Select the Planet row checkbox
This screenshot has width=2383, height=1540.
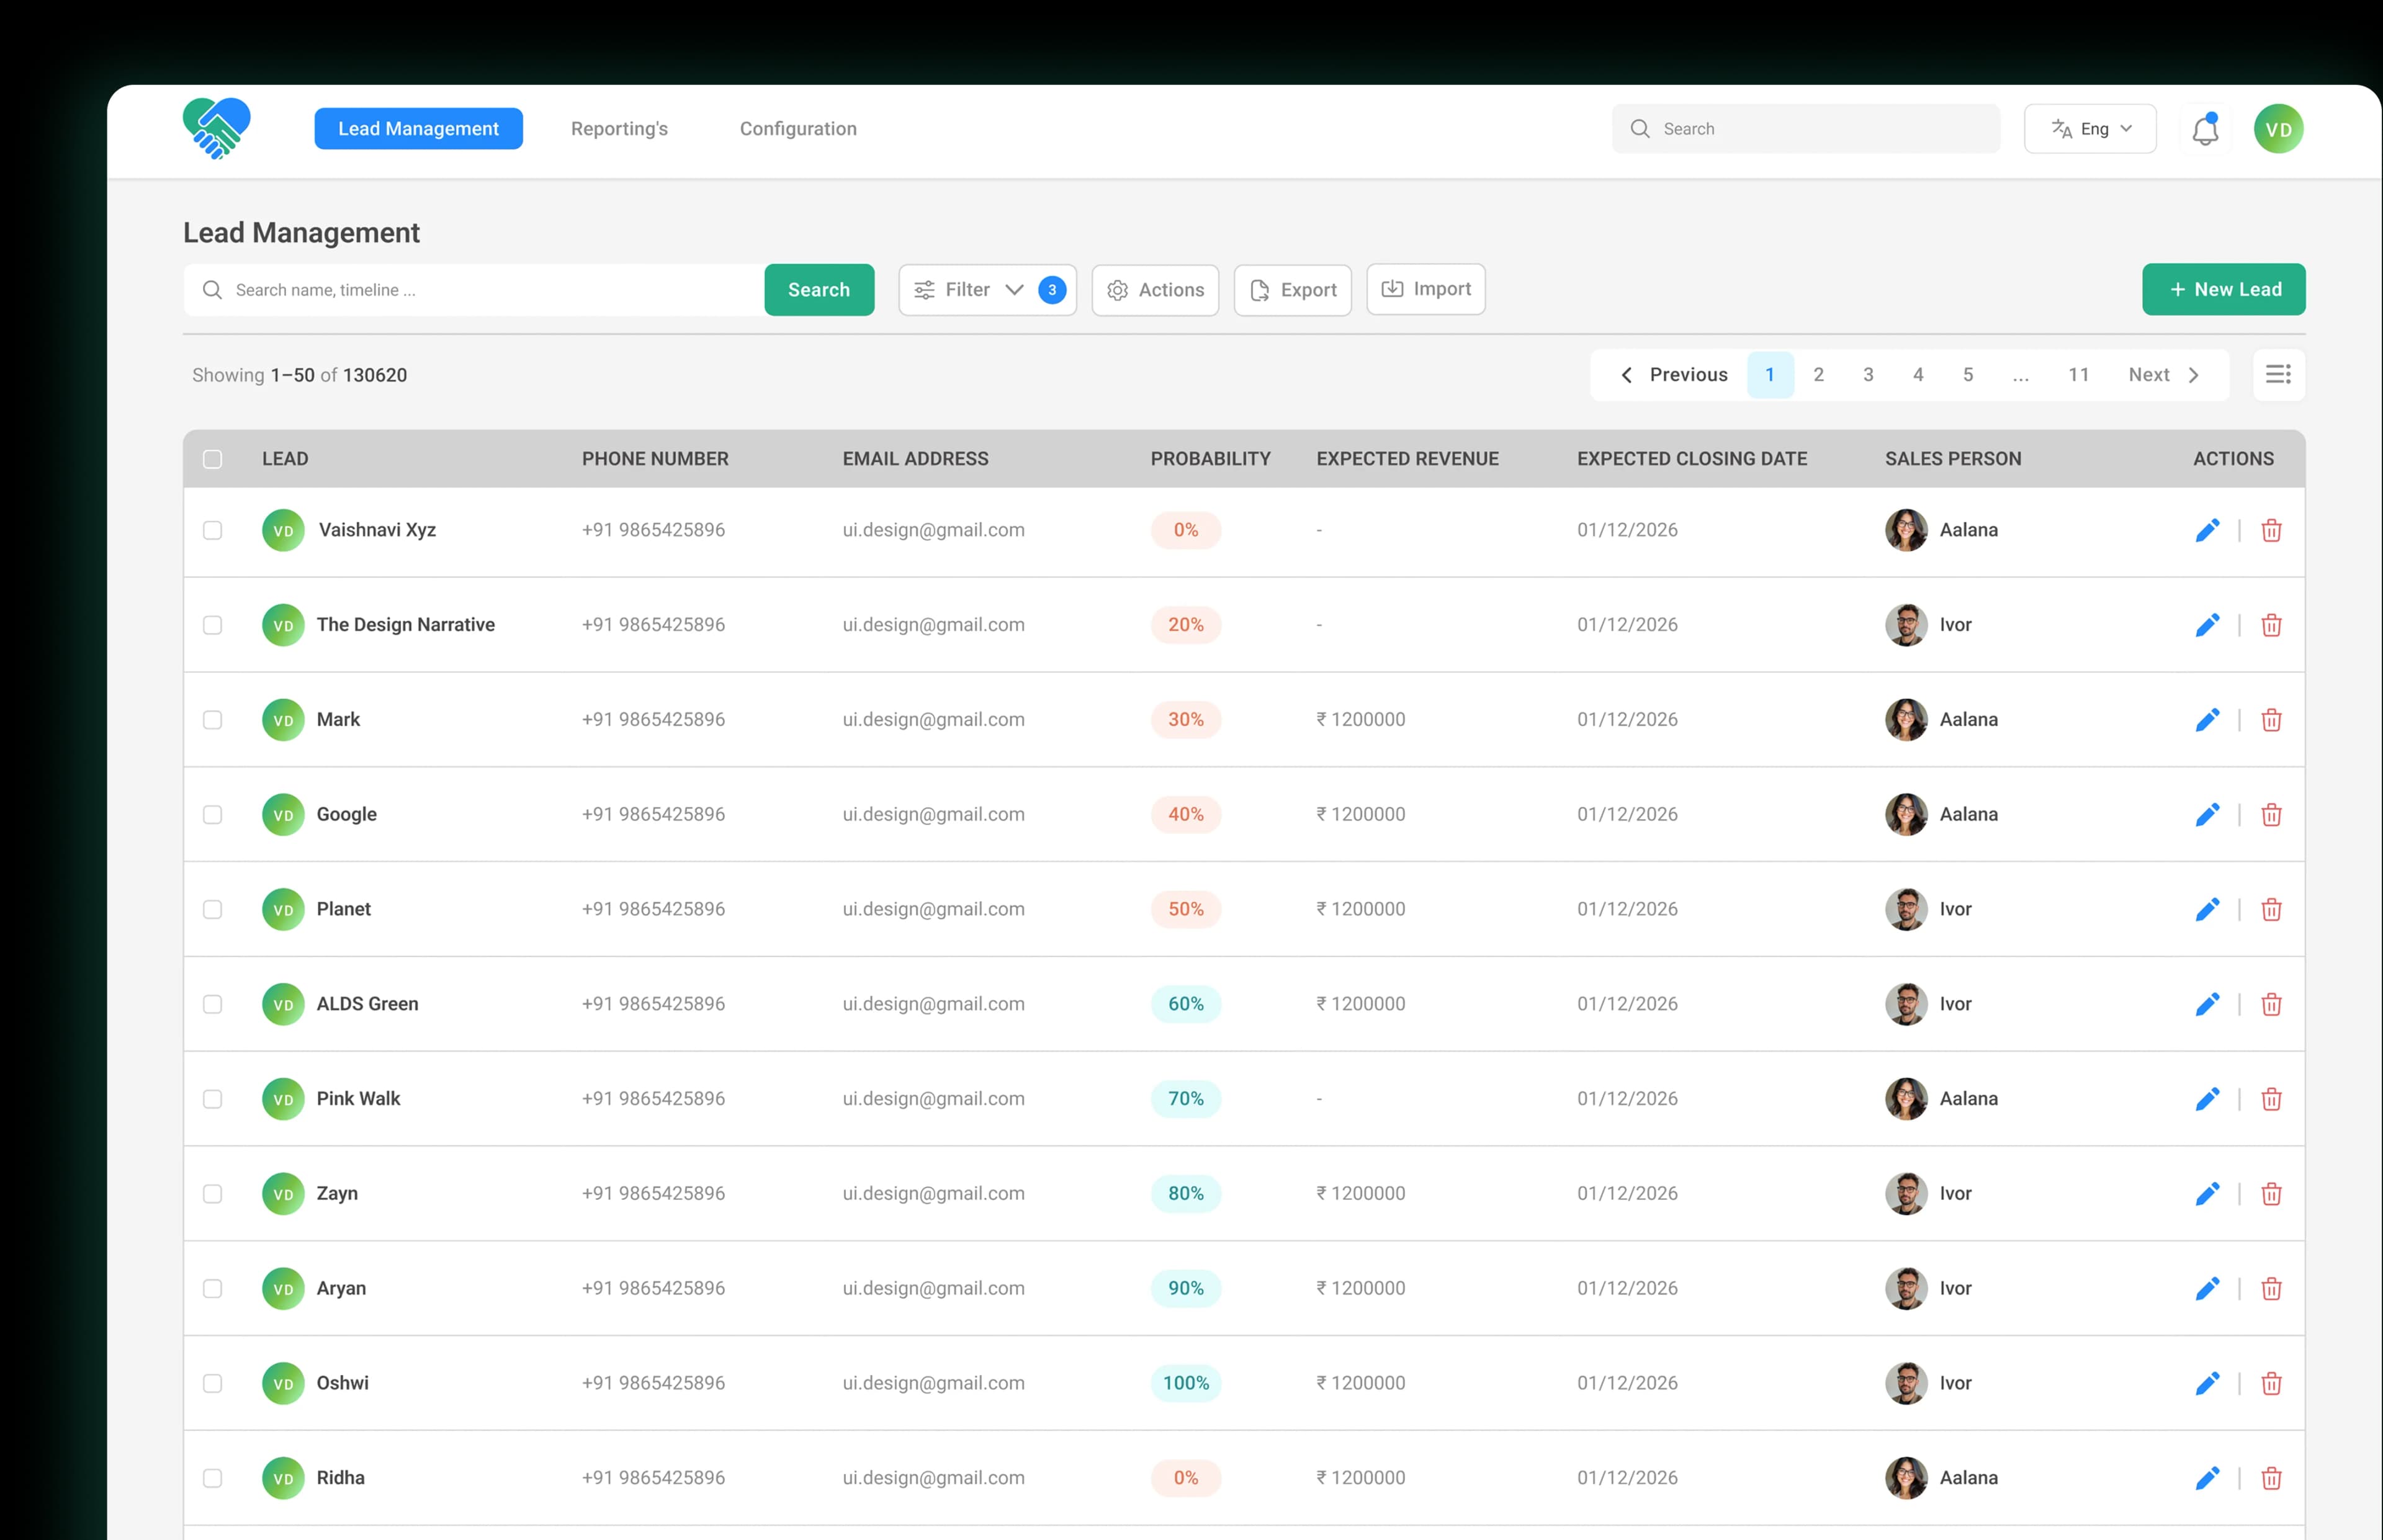click(x=212, y=910)
